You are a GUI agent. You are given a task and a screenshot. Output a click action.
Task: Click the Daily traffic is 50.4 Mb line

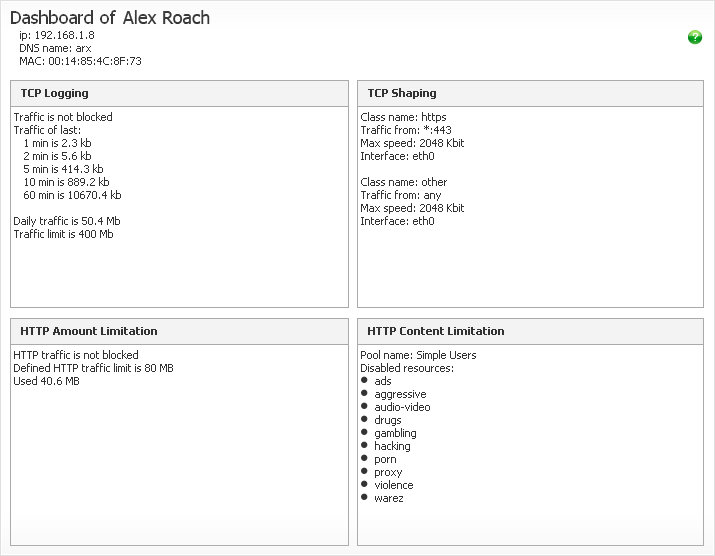coord(67,221)
